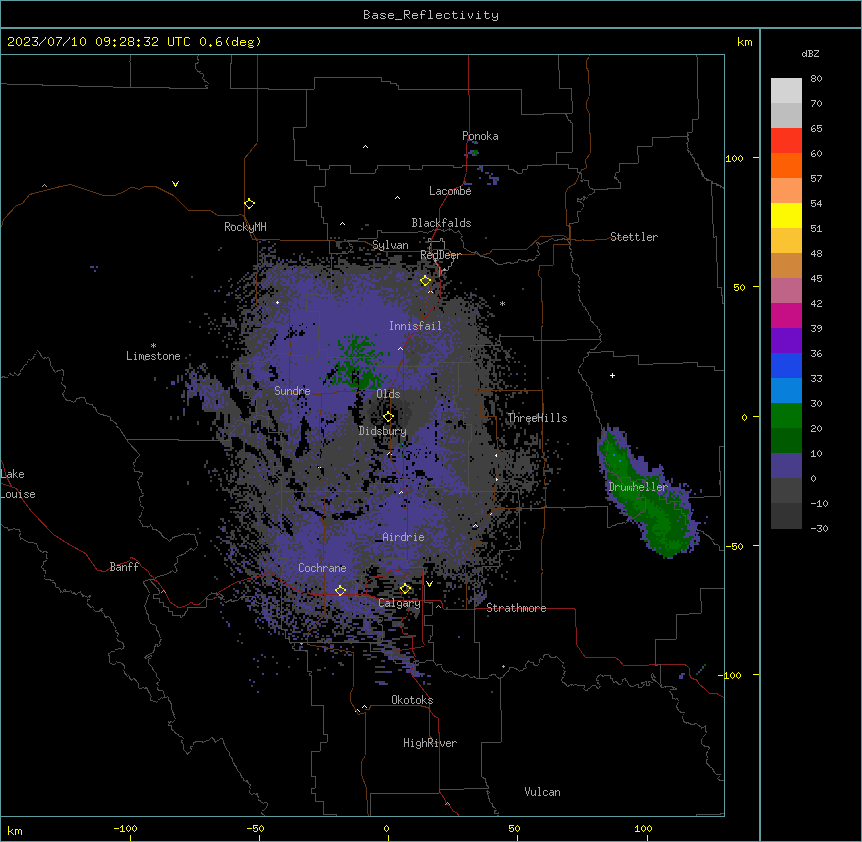This screenshot has height=842, width=862.
Task: Click the Ponoka city label
Action: [x=480, y=136]
